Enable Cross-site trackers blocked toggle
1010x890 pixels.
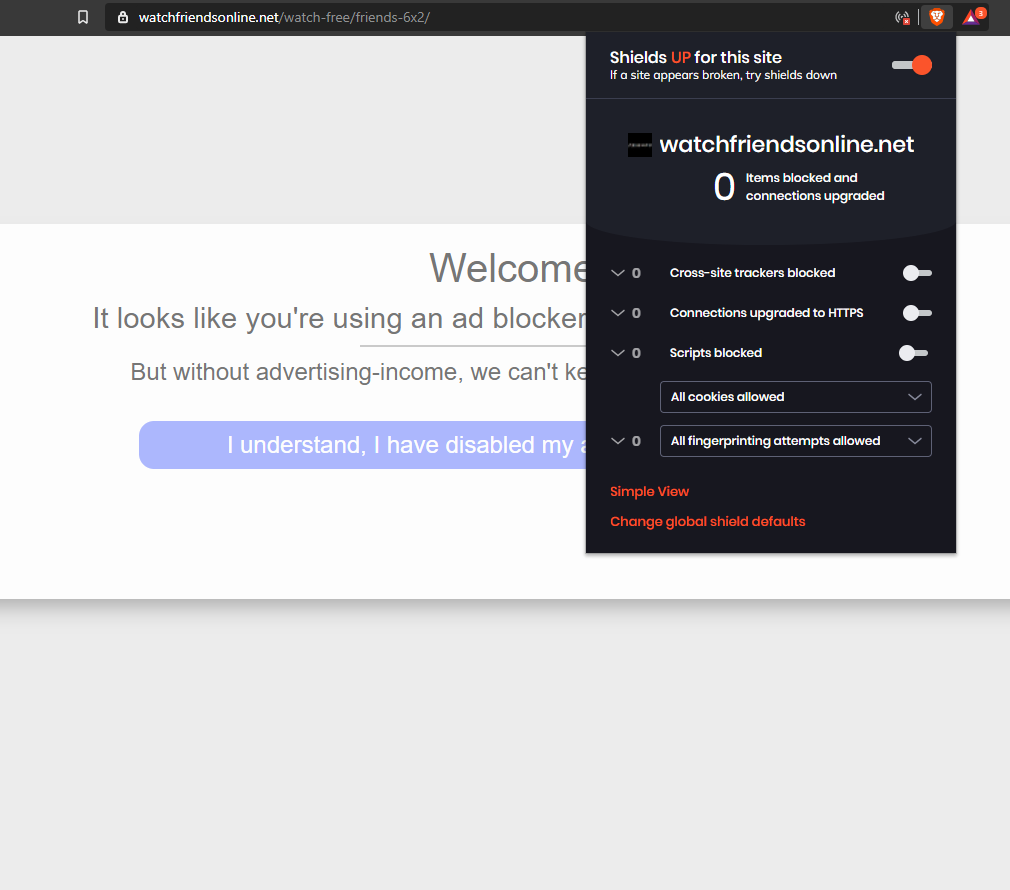click(917, 273)
